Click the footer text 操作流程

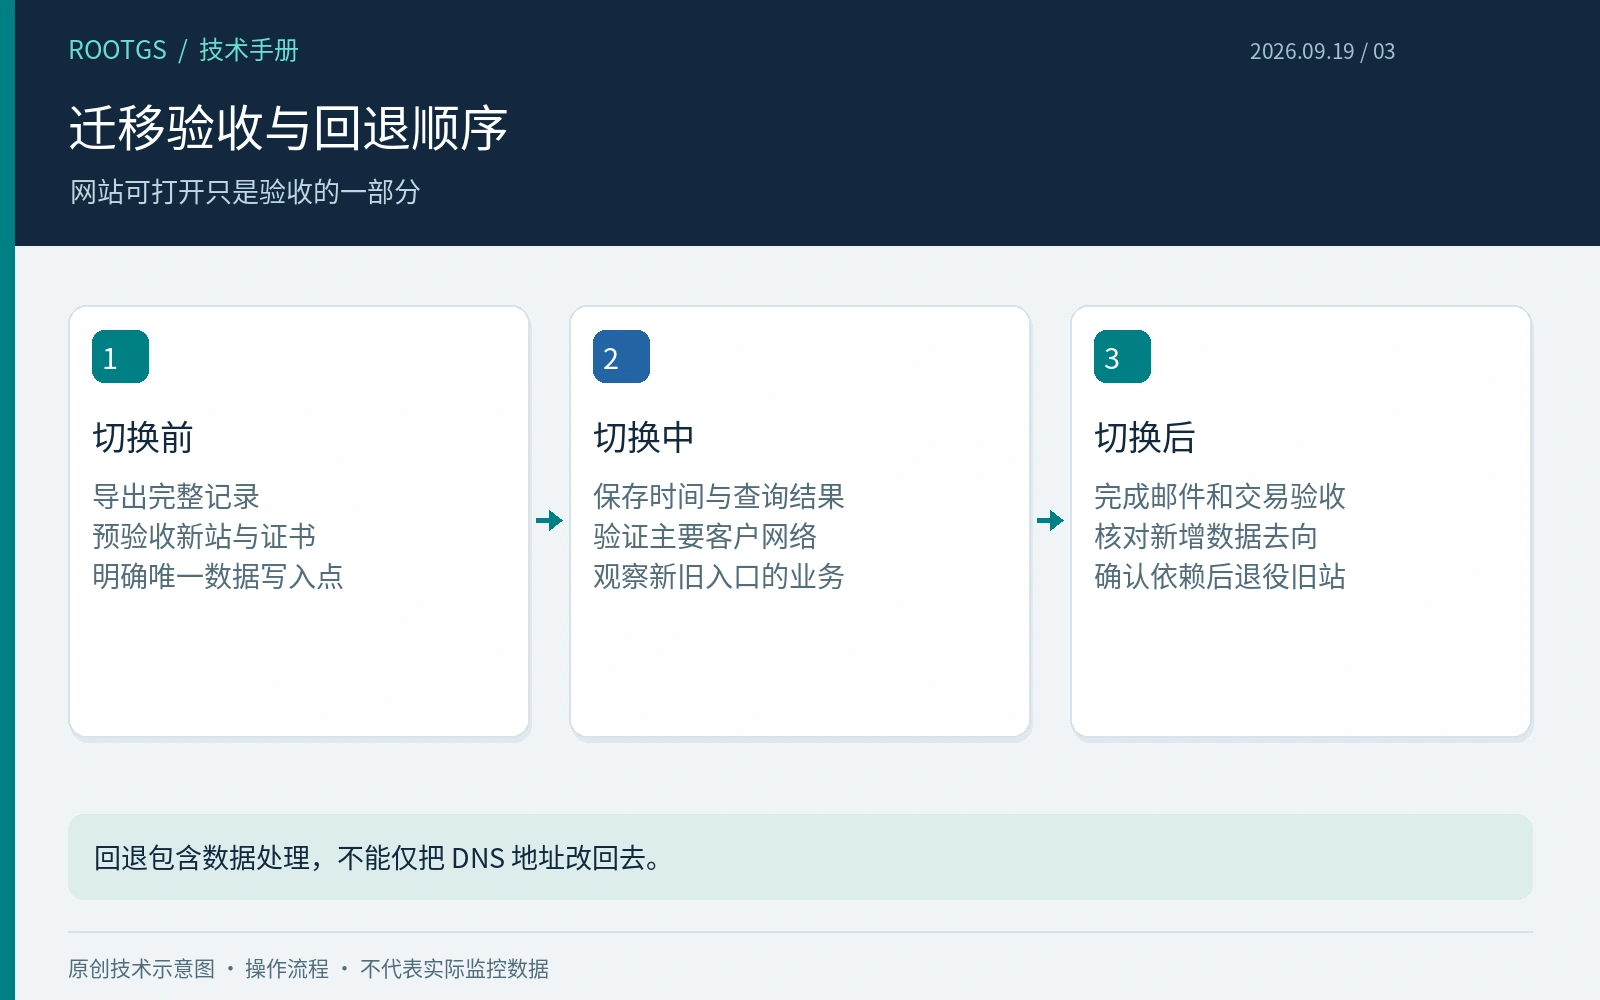coord(287,969)
